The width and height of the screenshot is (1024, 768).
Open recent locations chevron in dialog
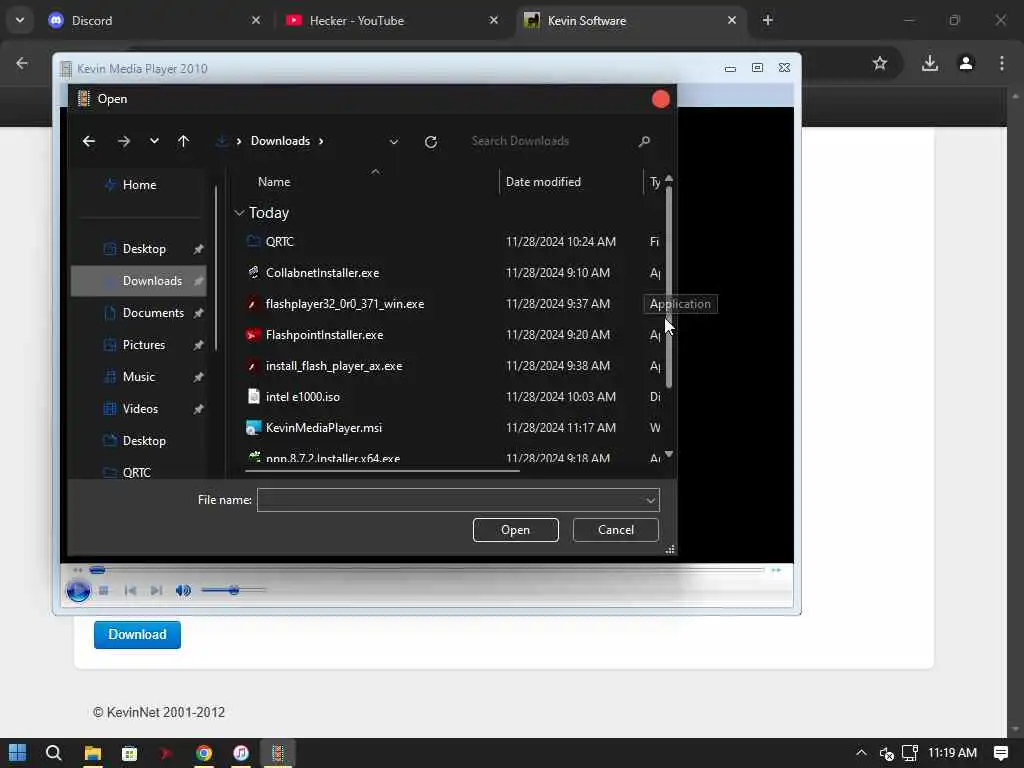(x=154, y=141)
